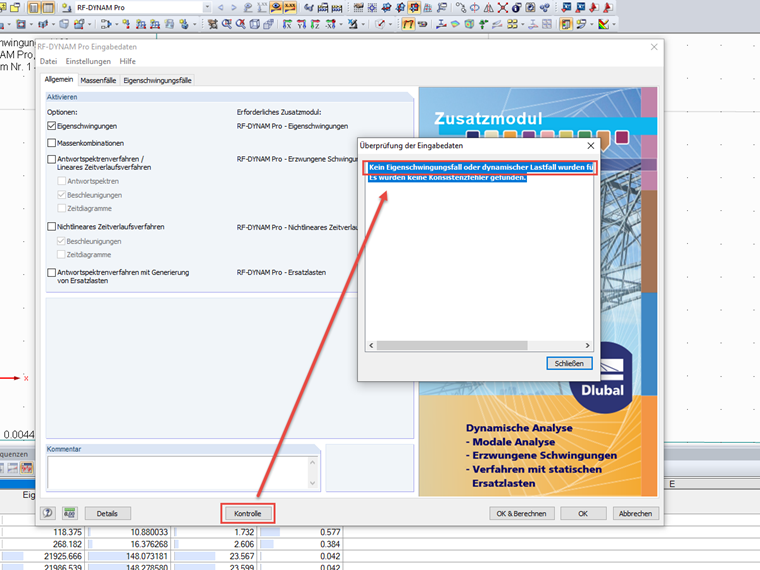
Task: Click next arrow next to RF-DYNAM Pro dropdown
Action: [234, 7]
